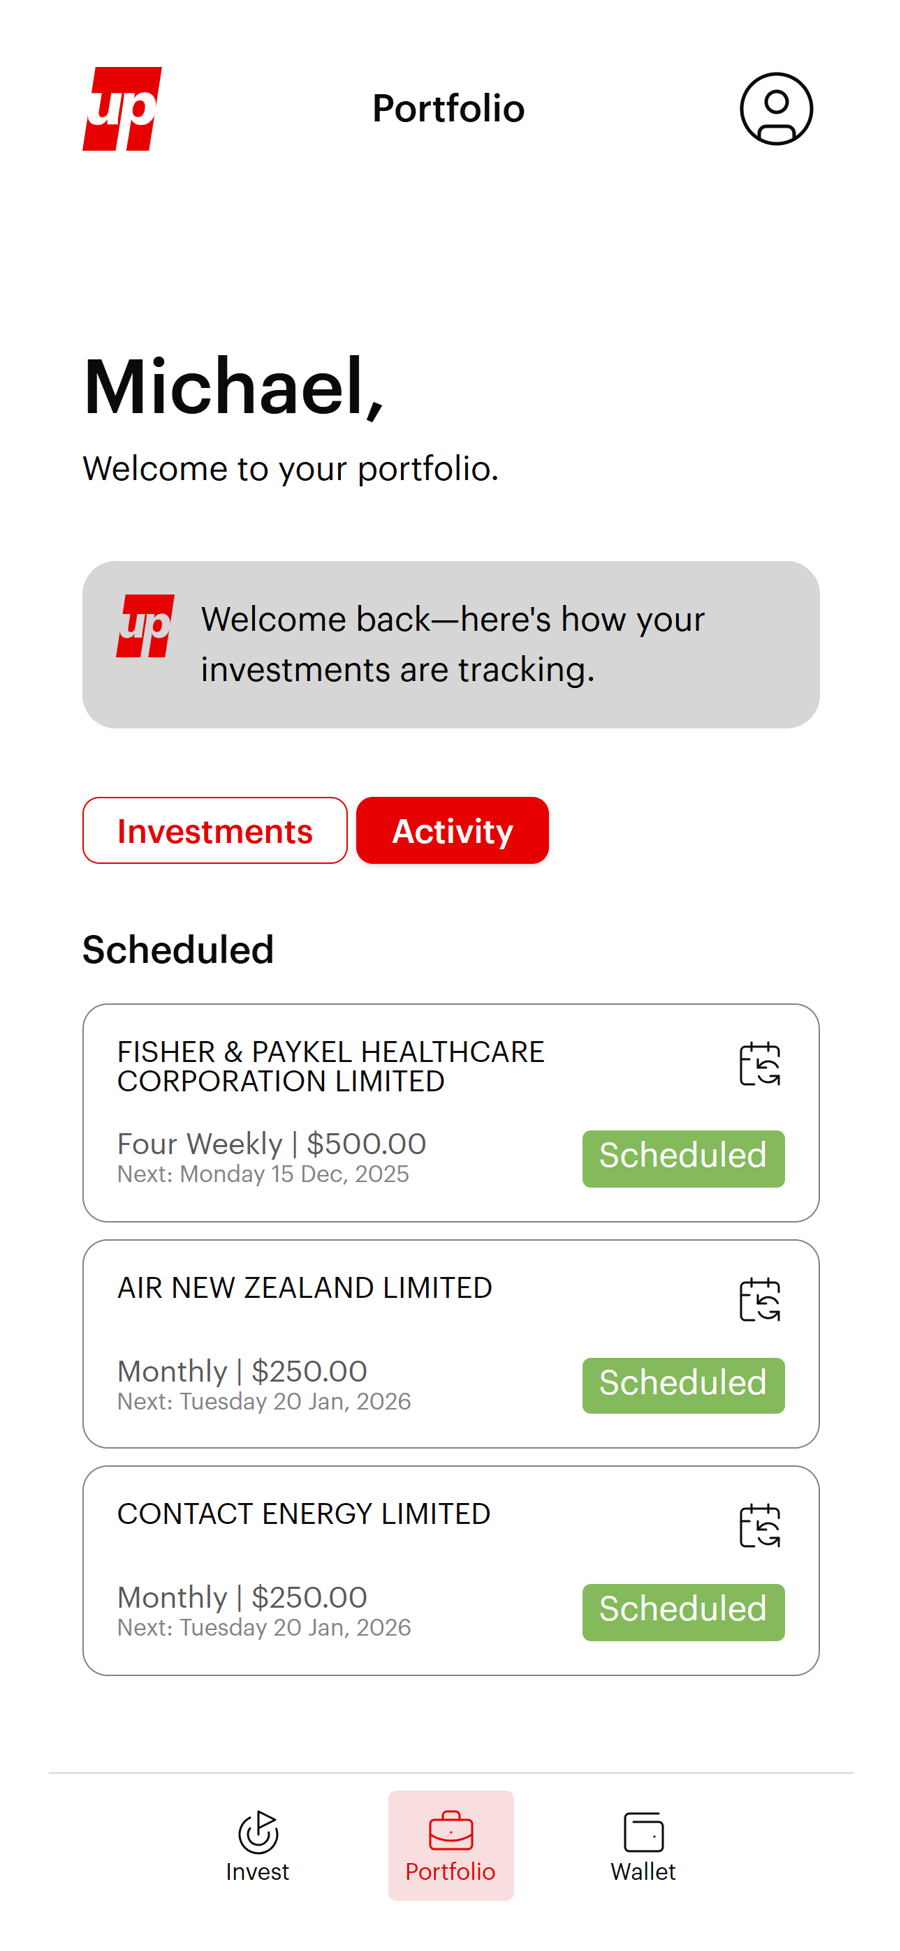Image resolution: width=900 pixels, height=1951 pixels.
Task: Select the Portfolio briefcase icon
Action: [450, 1832]
